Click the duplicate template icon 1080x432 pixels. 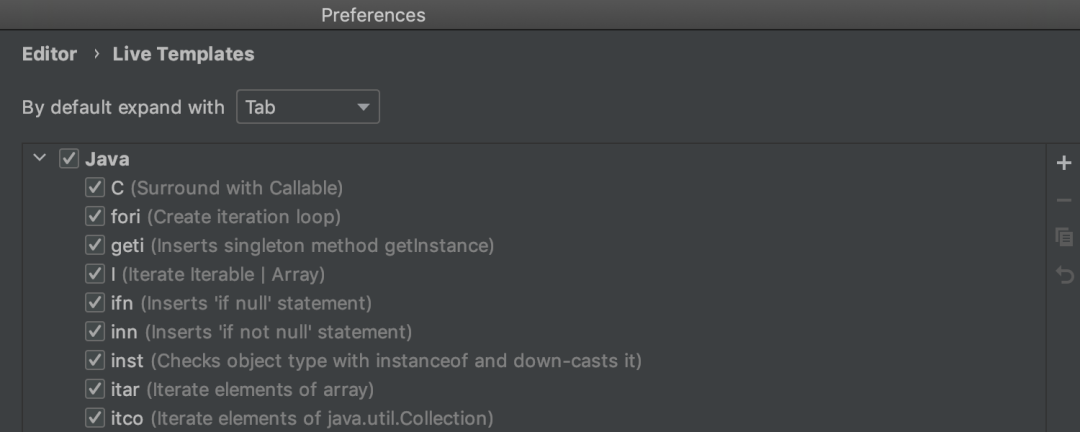[x=1064, y=237]
